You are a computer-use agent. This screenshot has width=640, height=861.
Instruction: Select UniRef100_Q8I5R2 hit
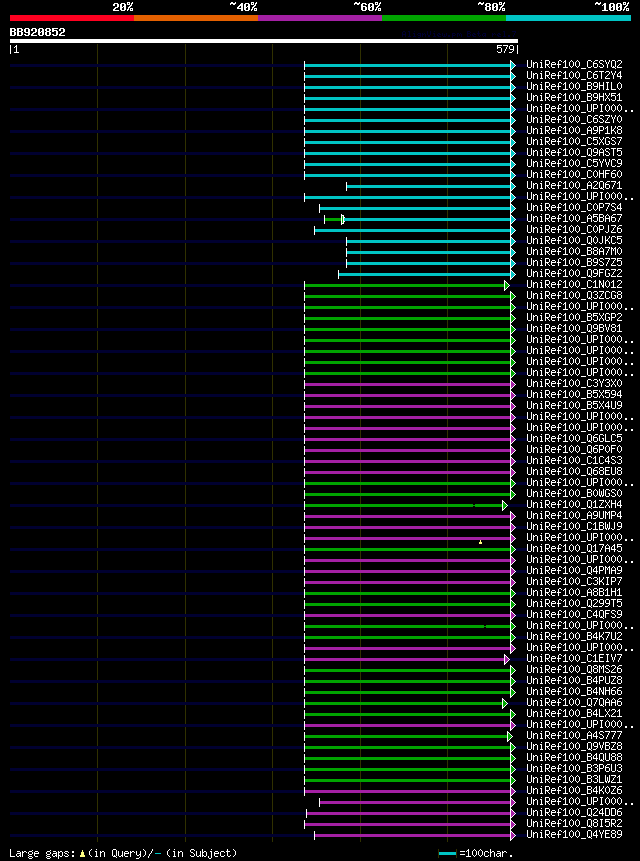point(574,823)
